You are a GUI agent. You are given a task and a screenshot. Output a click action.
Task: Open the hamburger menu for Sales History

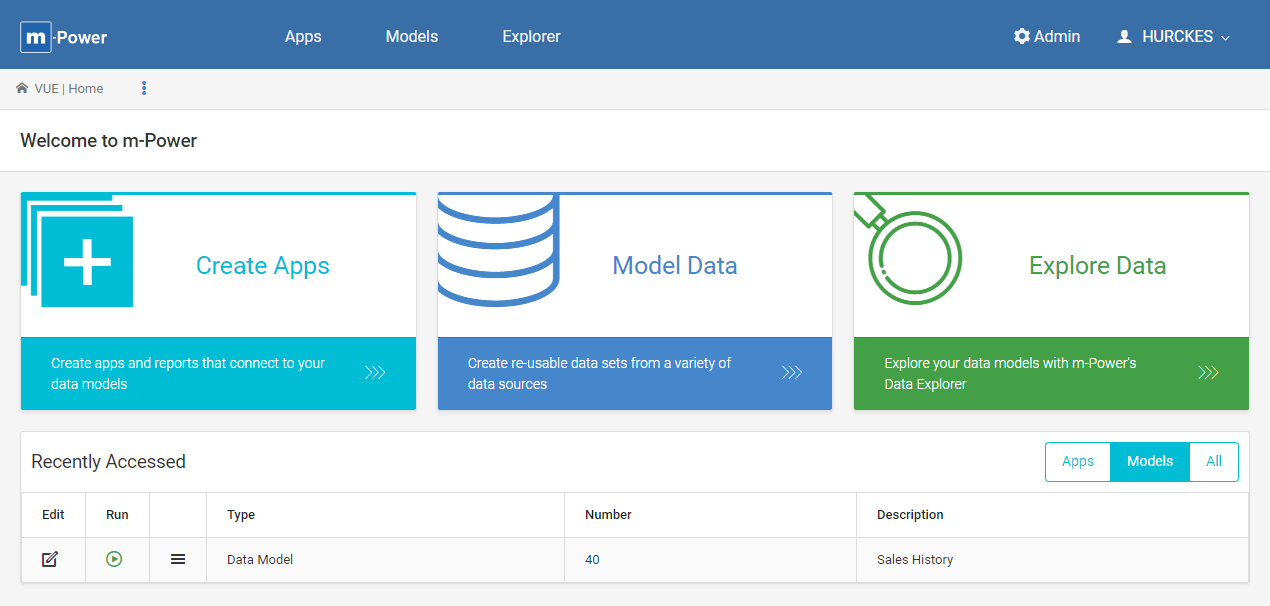click(x=178, y=559)
